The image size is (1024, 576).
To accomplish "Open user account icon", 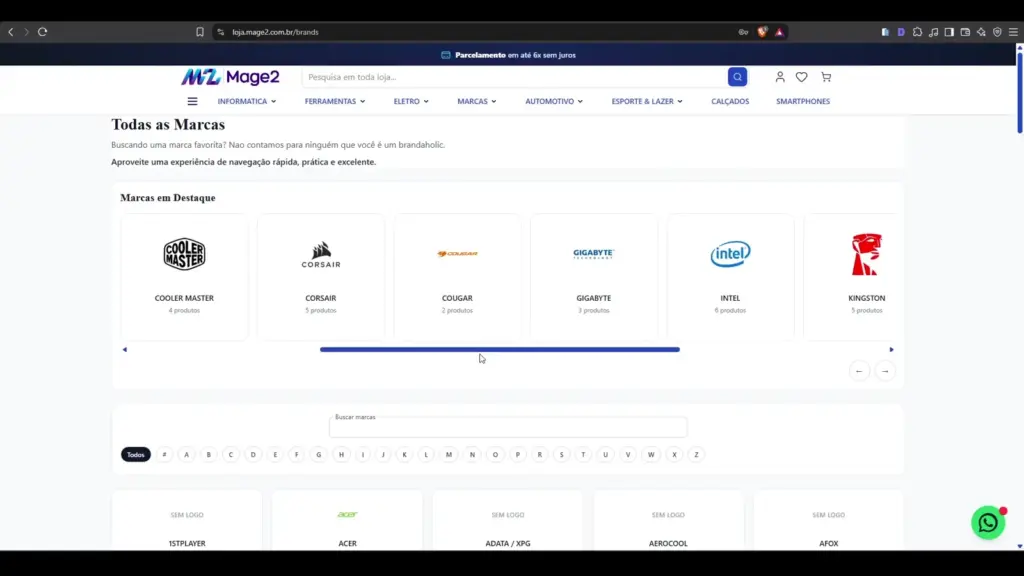I will [780, 77].
